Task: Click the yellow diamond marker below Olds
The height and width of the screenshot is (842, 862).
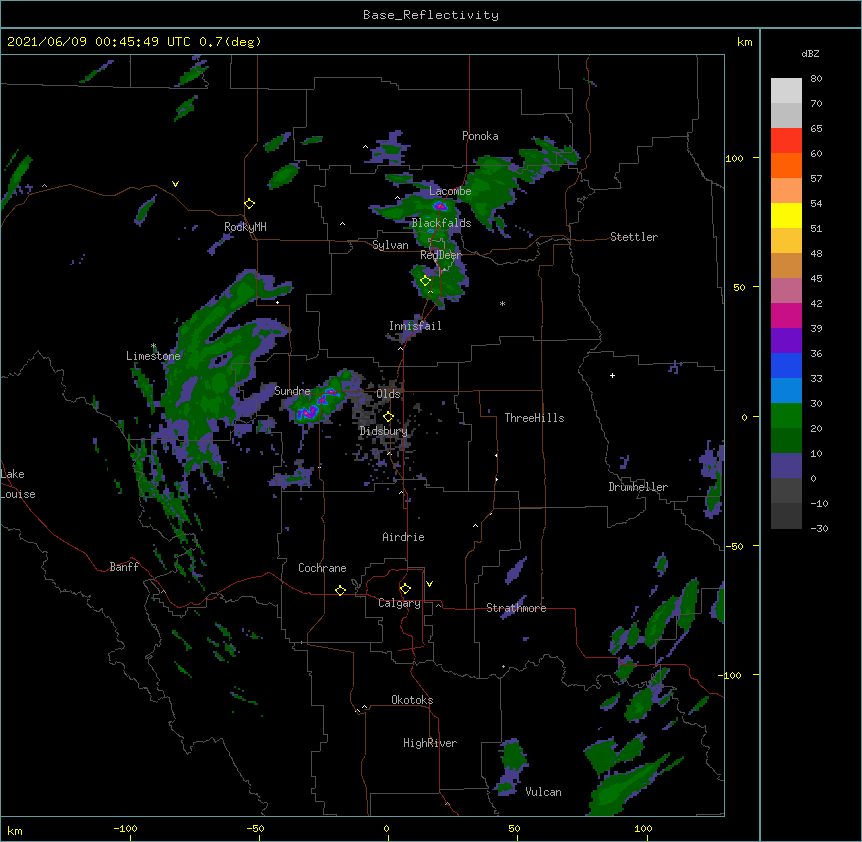Action: 388,417
